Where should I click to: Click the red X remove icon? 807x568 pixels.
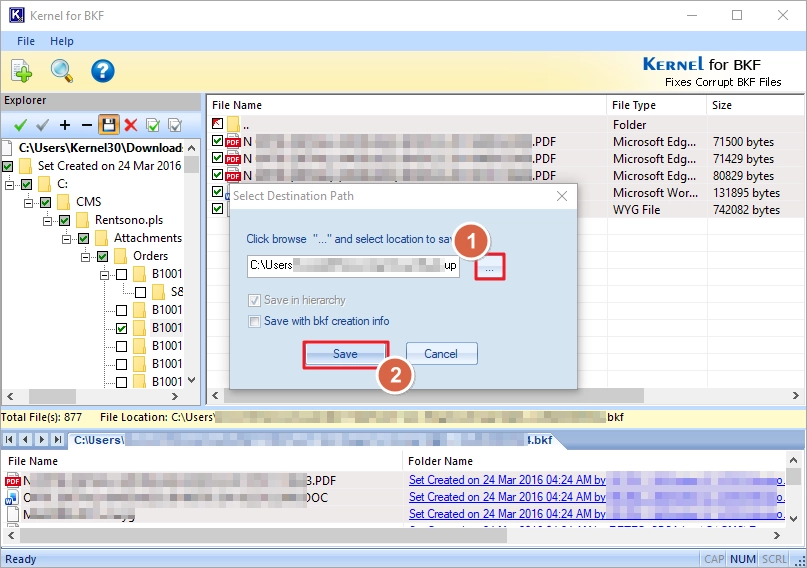131,125
